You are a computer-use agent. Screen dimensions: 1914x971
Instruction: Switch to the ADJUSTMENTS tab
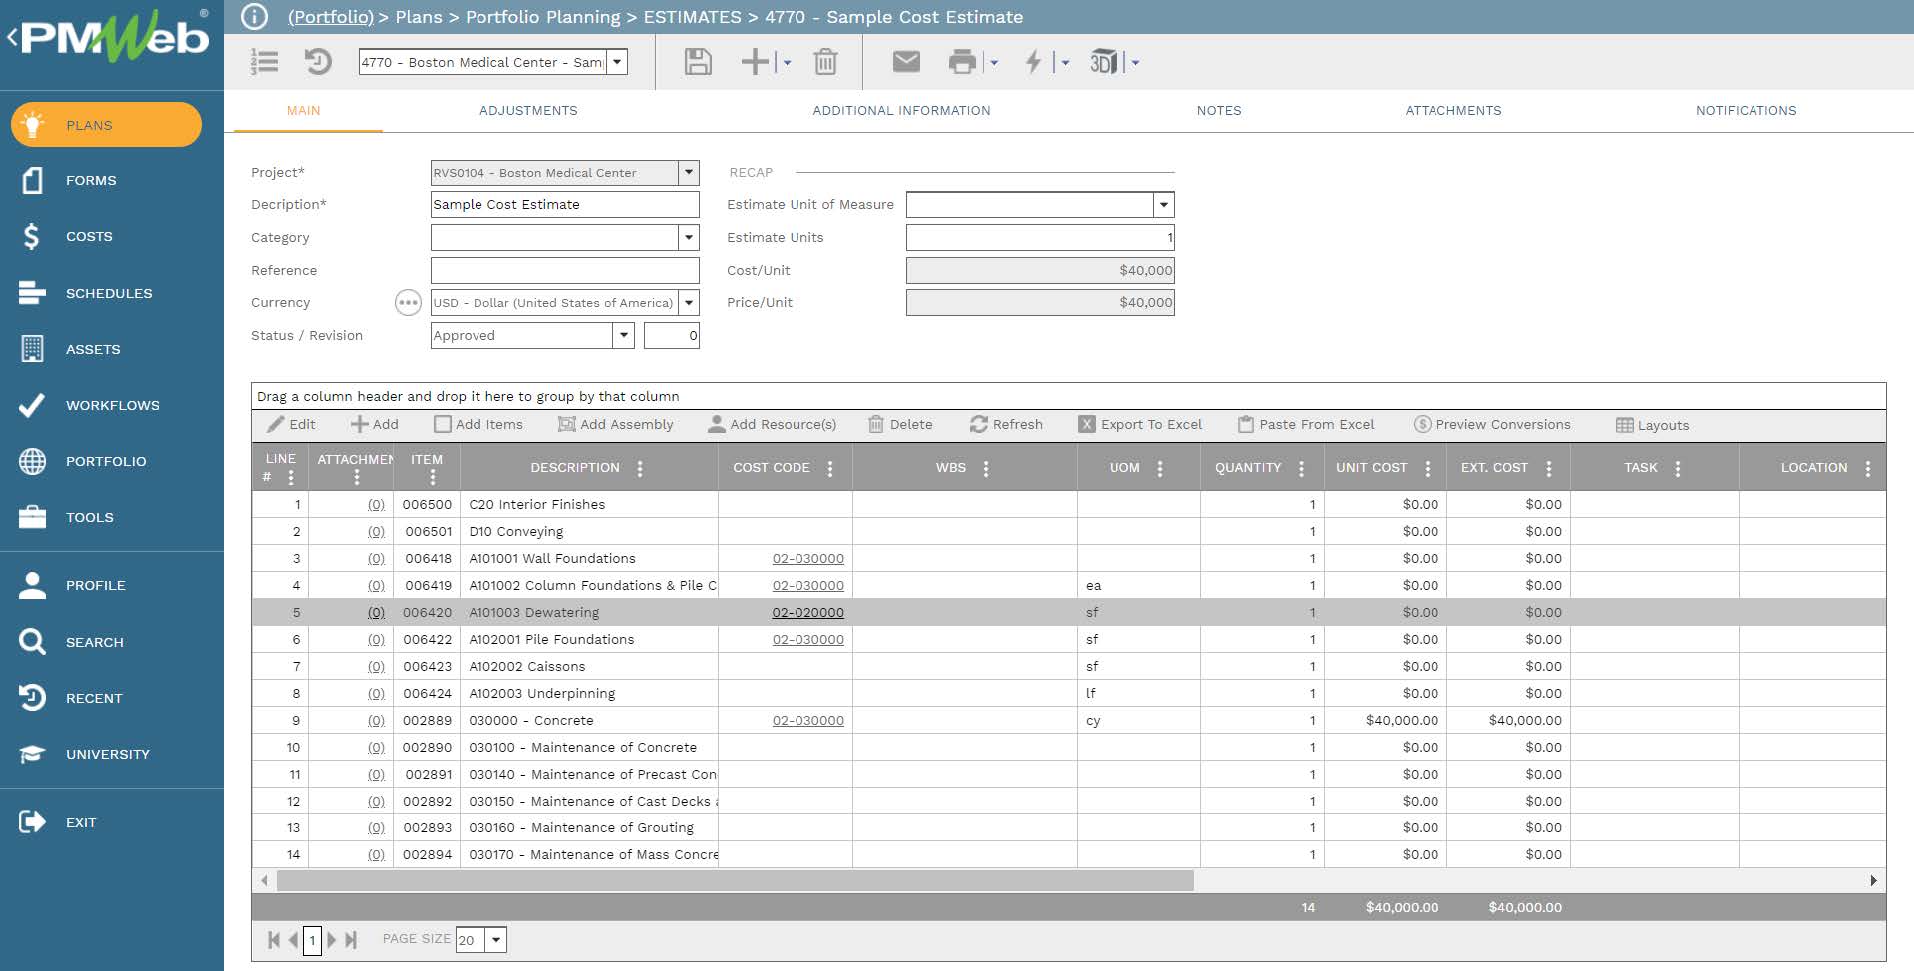tap(528, 110)
